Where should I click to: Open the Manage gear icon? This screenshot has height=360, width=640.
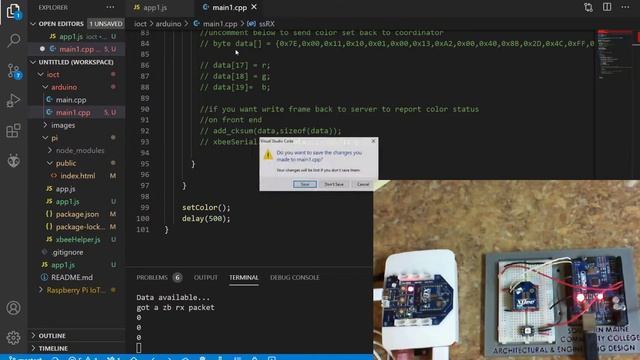pos(13,338)
